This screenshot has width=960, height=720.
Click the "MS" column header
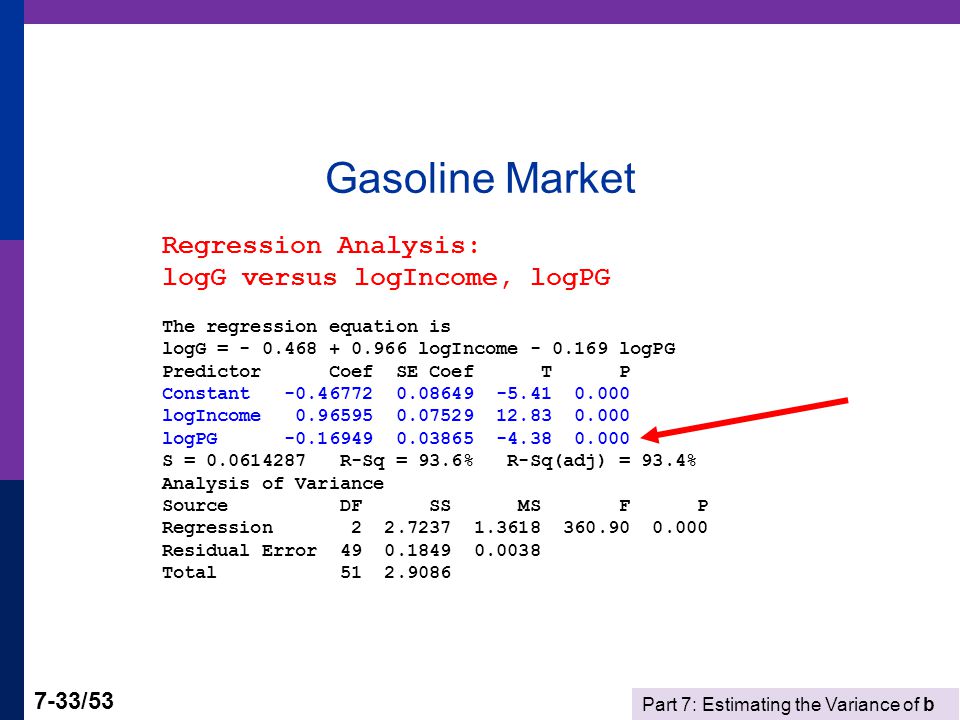pyautogui.click(x=529, y=506)
